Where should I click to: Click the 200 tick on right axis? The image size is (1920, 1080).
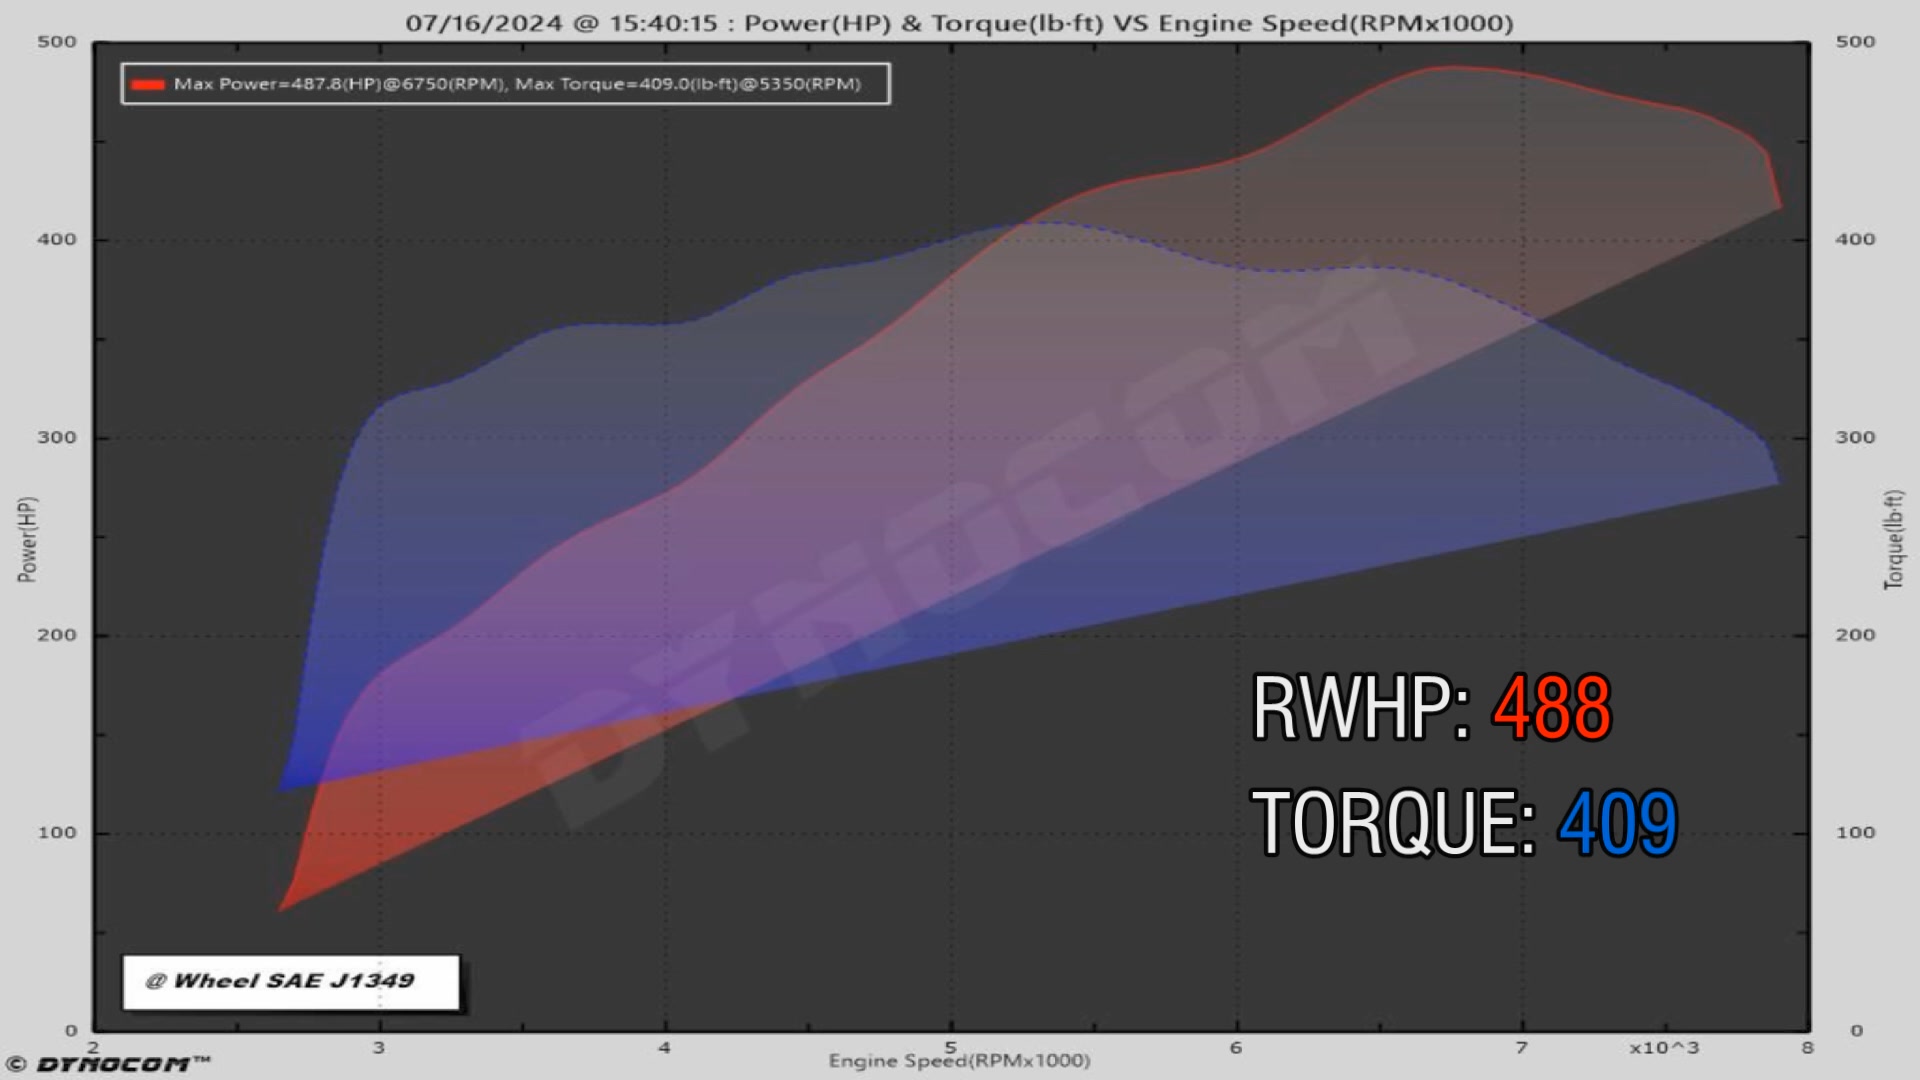1855,635
